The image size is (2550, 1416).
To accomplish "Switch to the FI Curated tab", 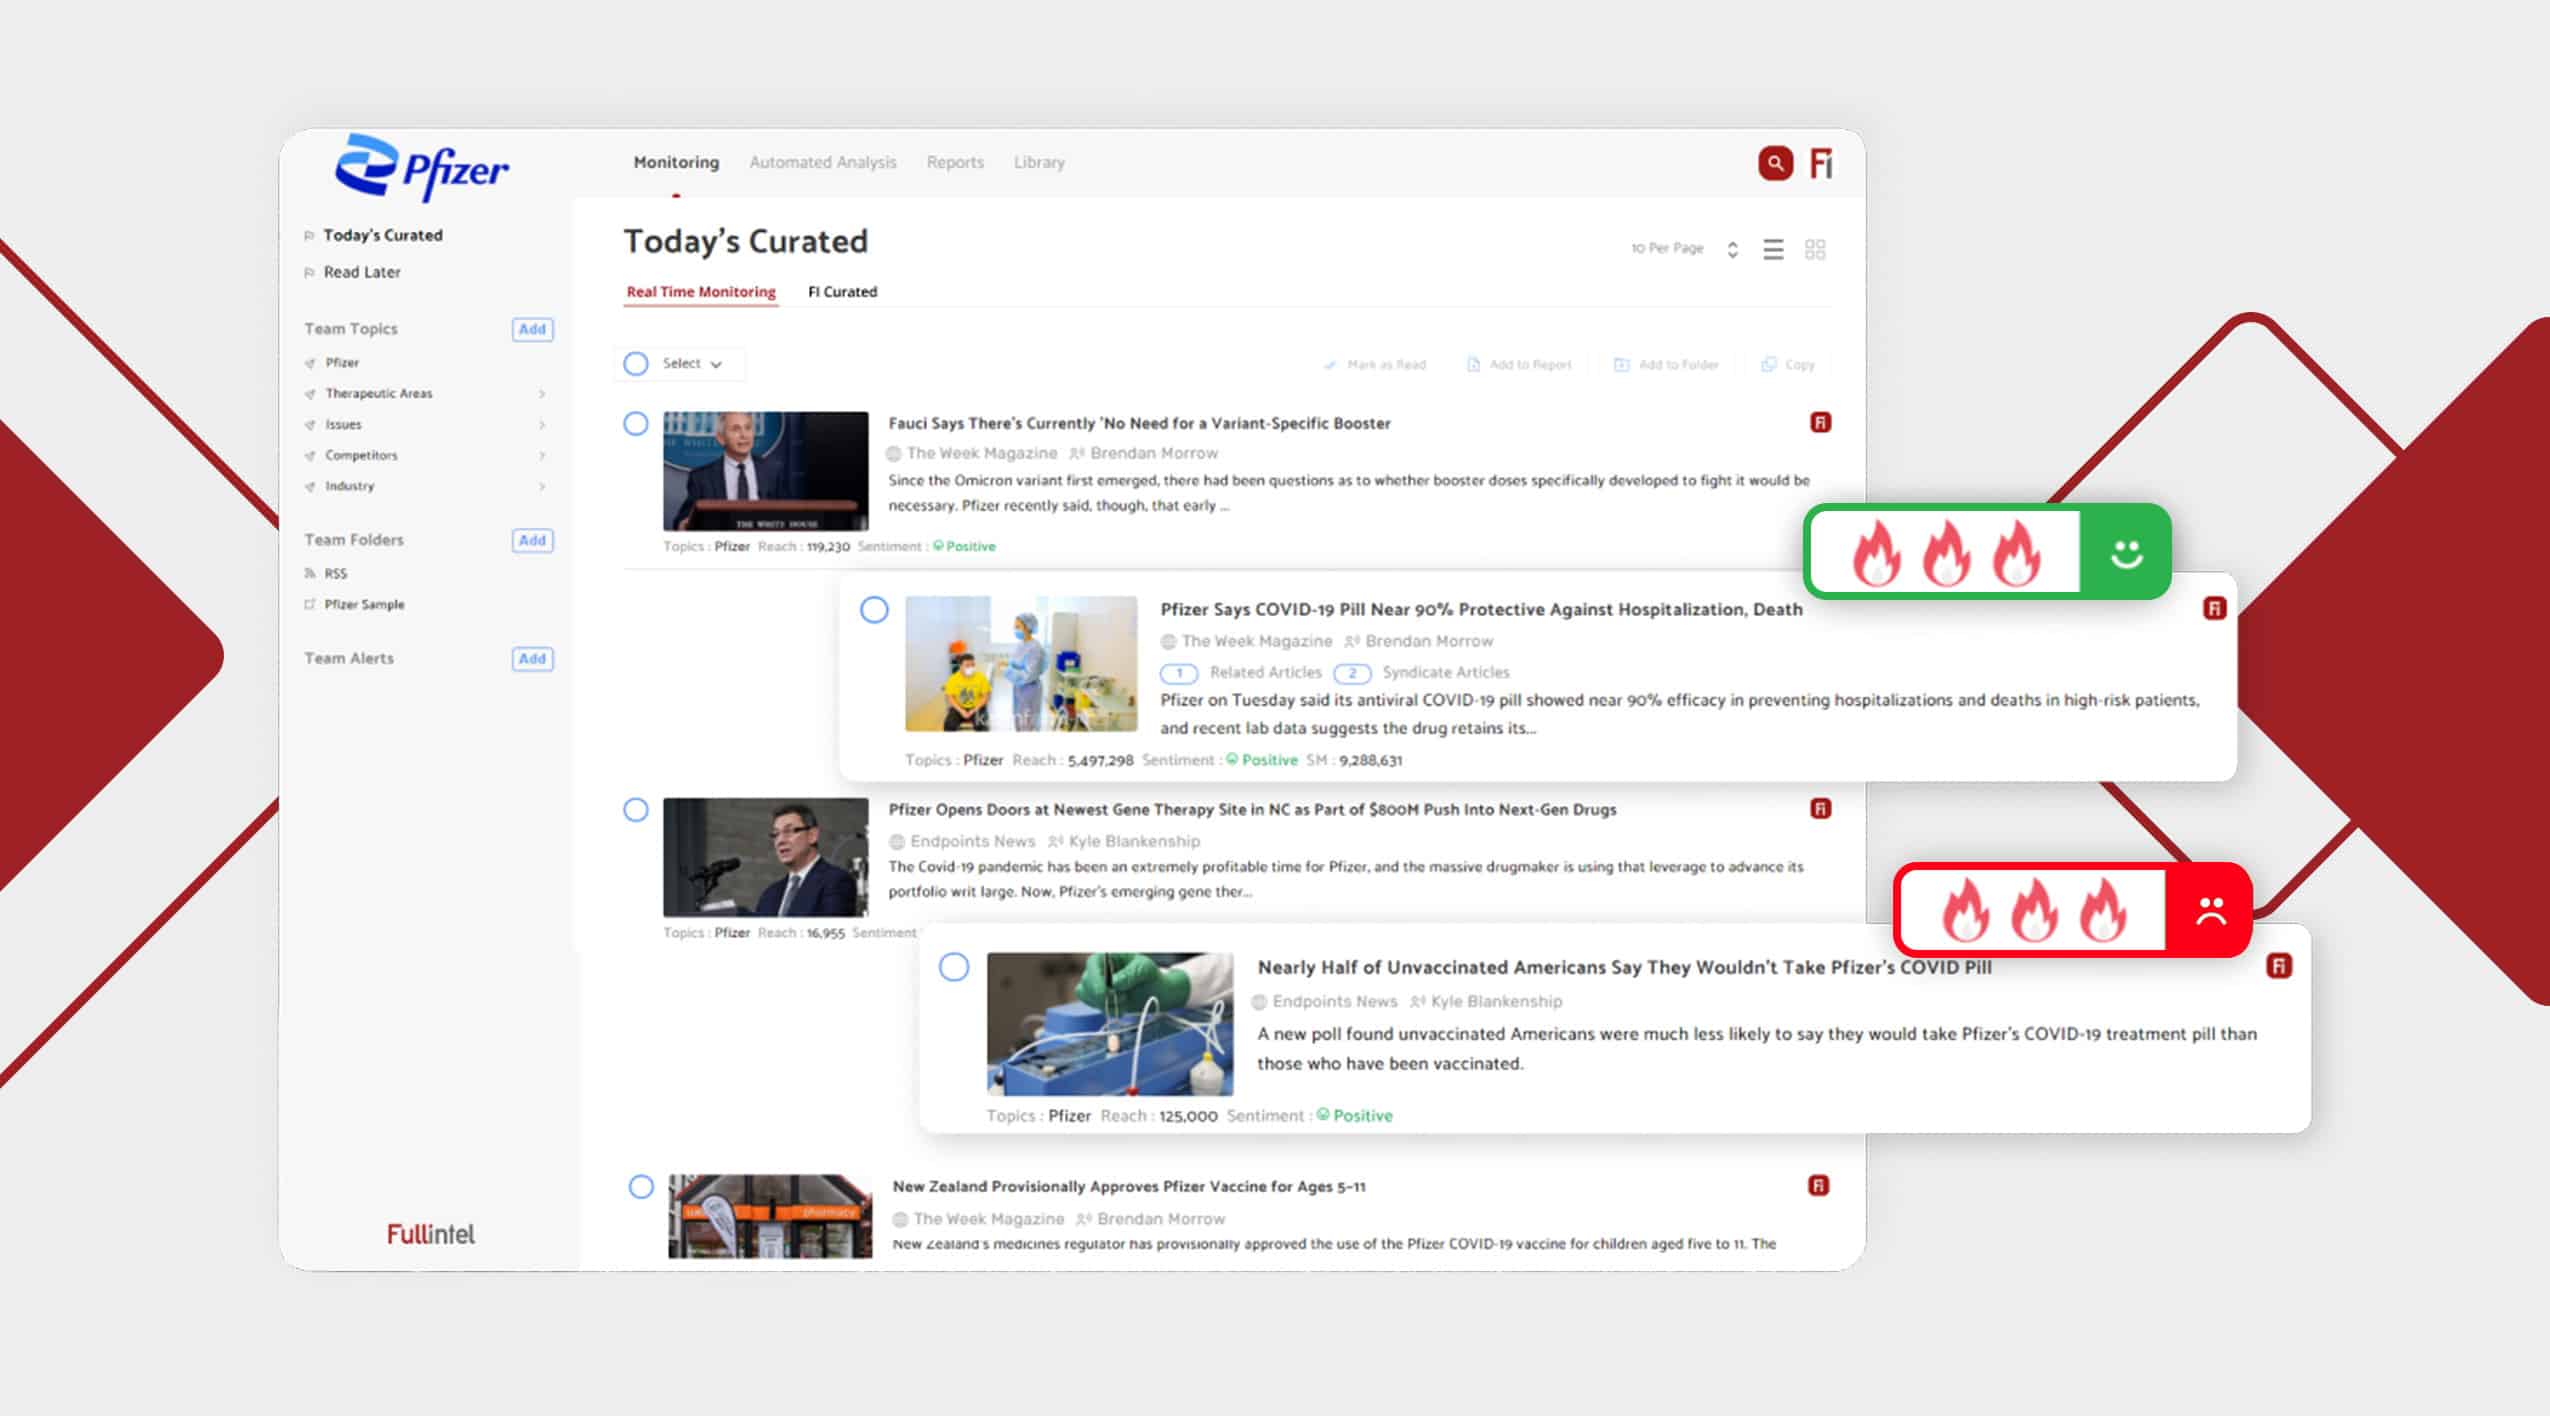I will (x=842, y=291).
